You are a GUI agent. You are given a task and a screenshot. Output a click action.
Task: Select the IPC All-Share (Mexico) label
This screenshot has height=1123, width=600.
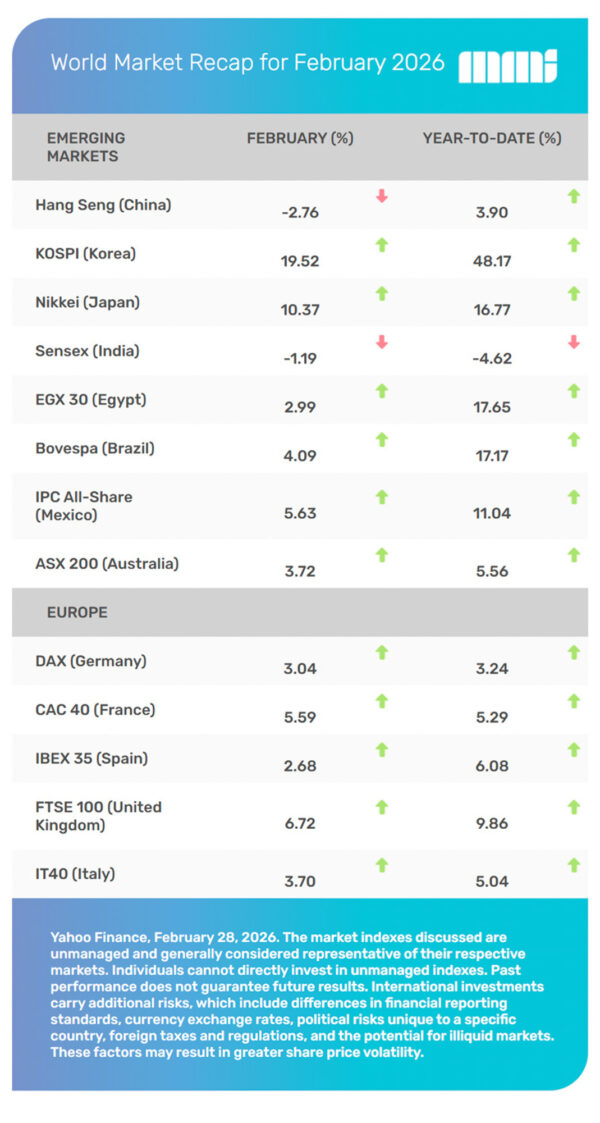pyautogui.click(x=85, y=505)
